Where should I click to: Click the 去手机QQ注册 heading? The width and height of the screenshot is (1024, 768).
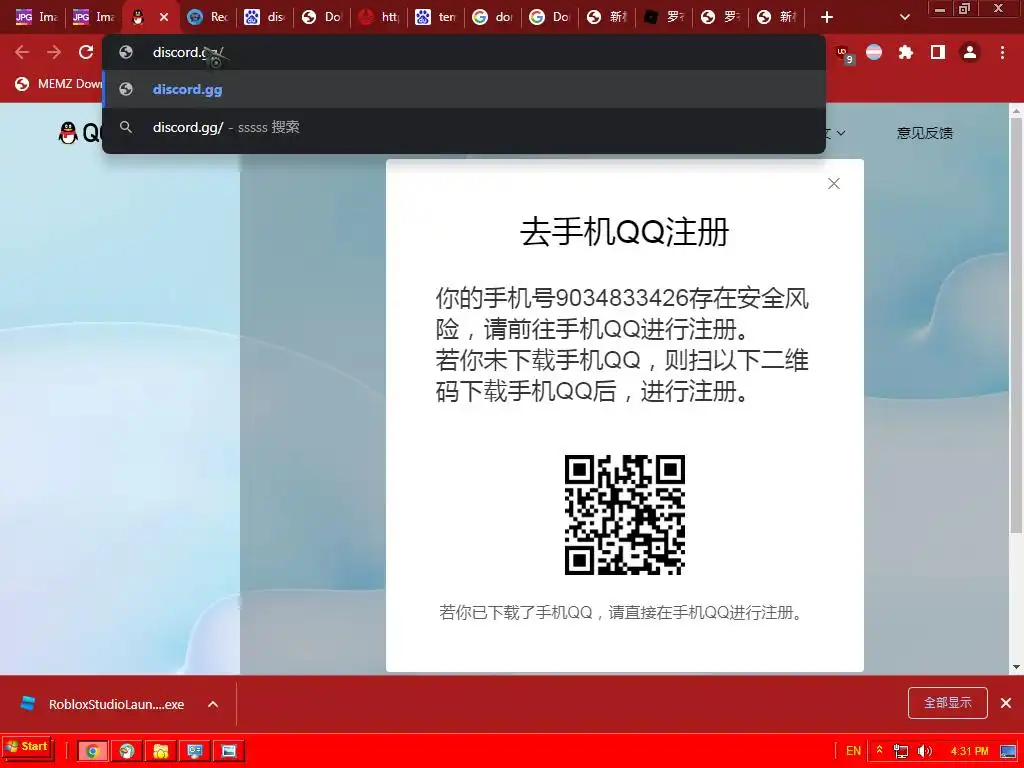pyautogui.click(x=624, y=232)
